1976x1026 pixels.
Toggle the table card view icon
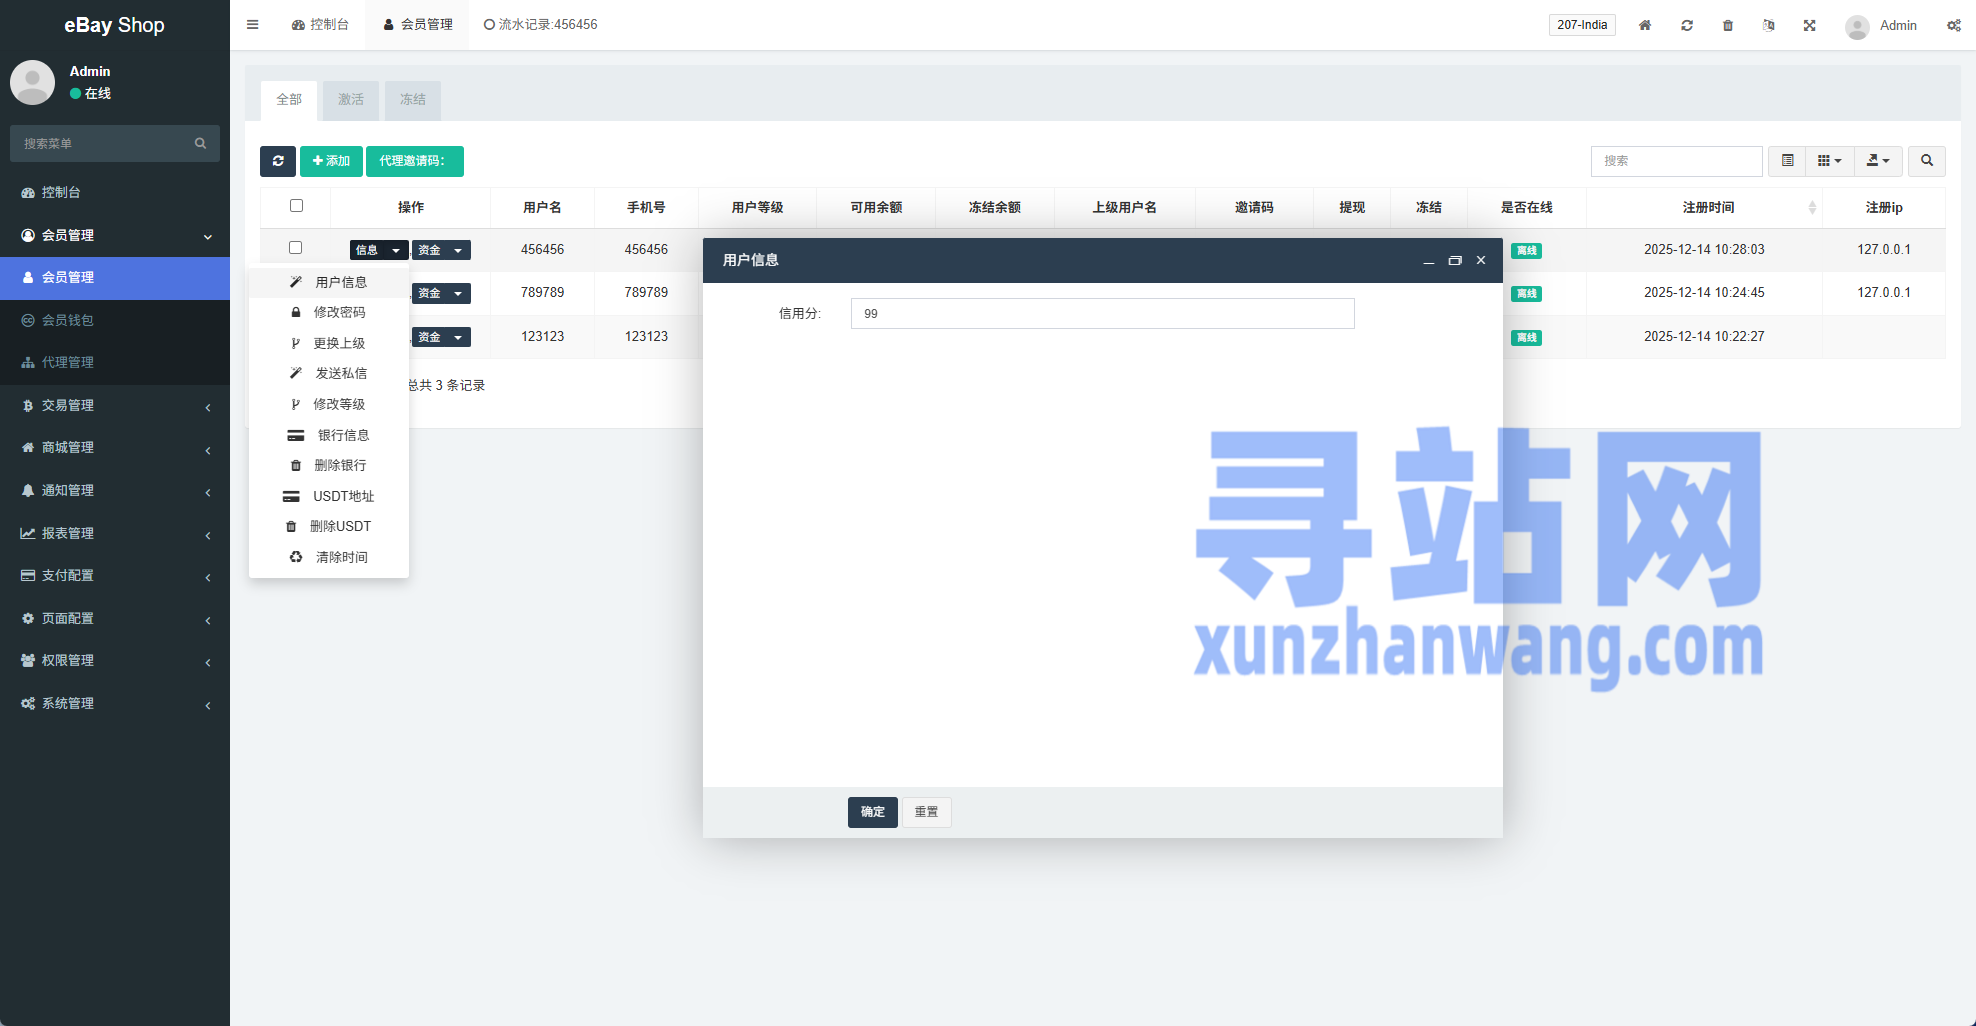(x=1787, y=161)
